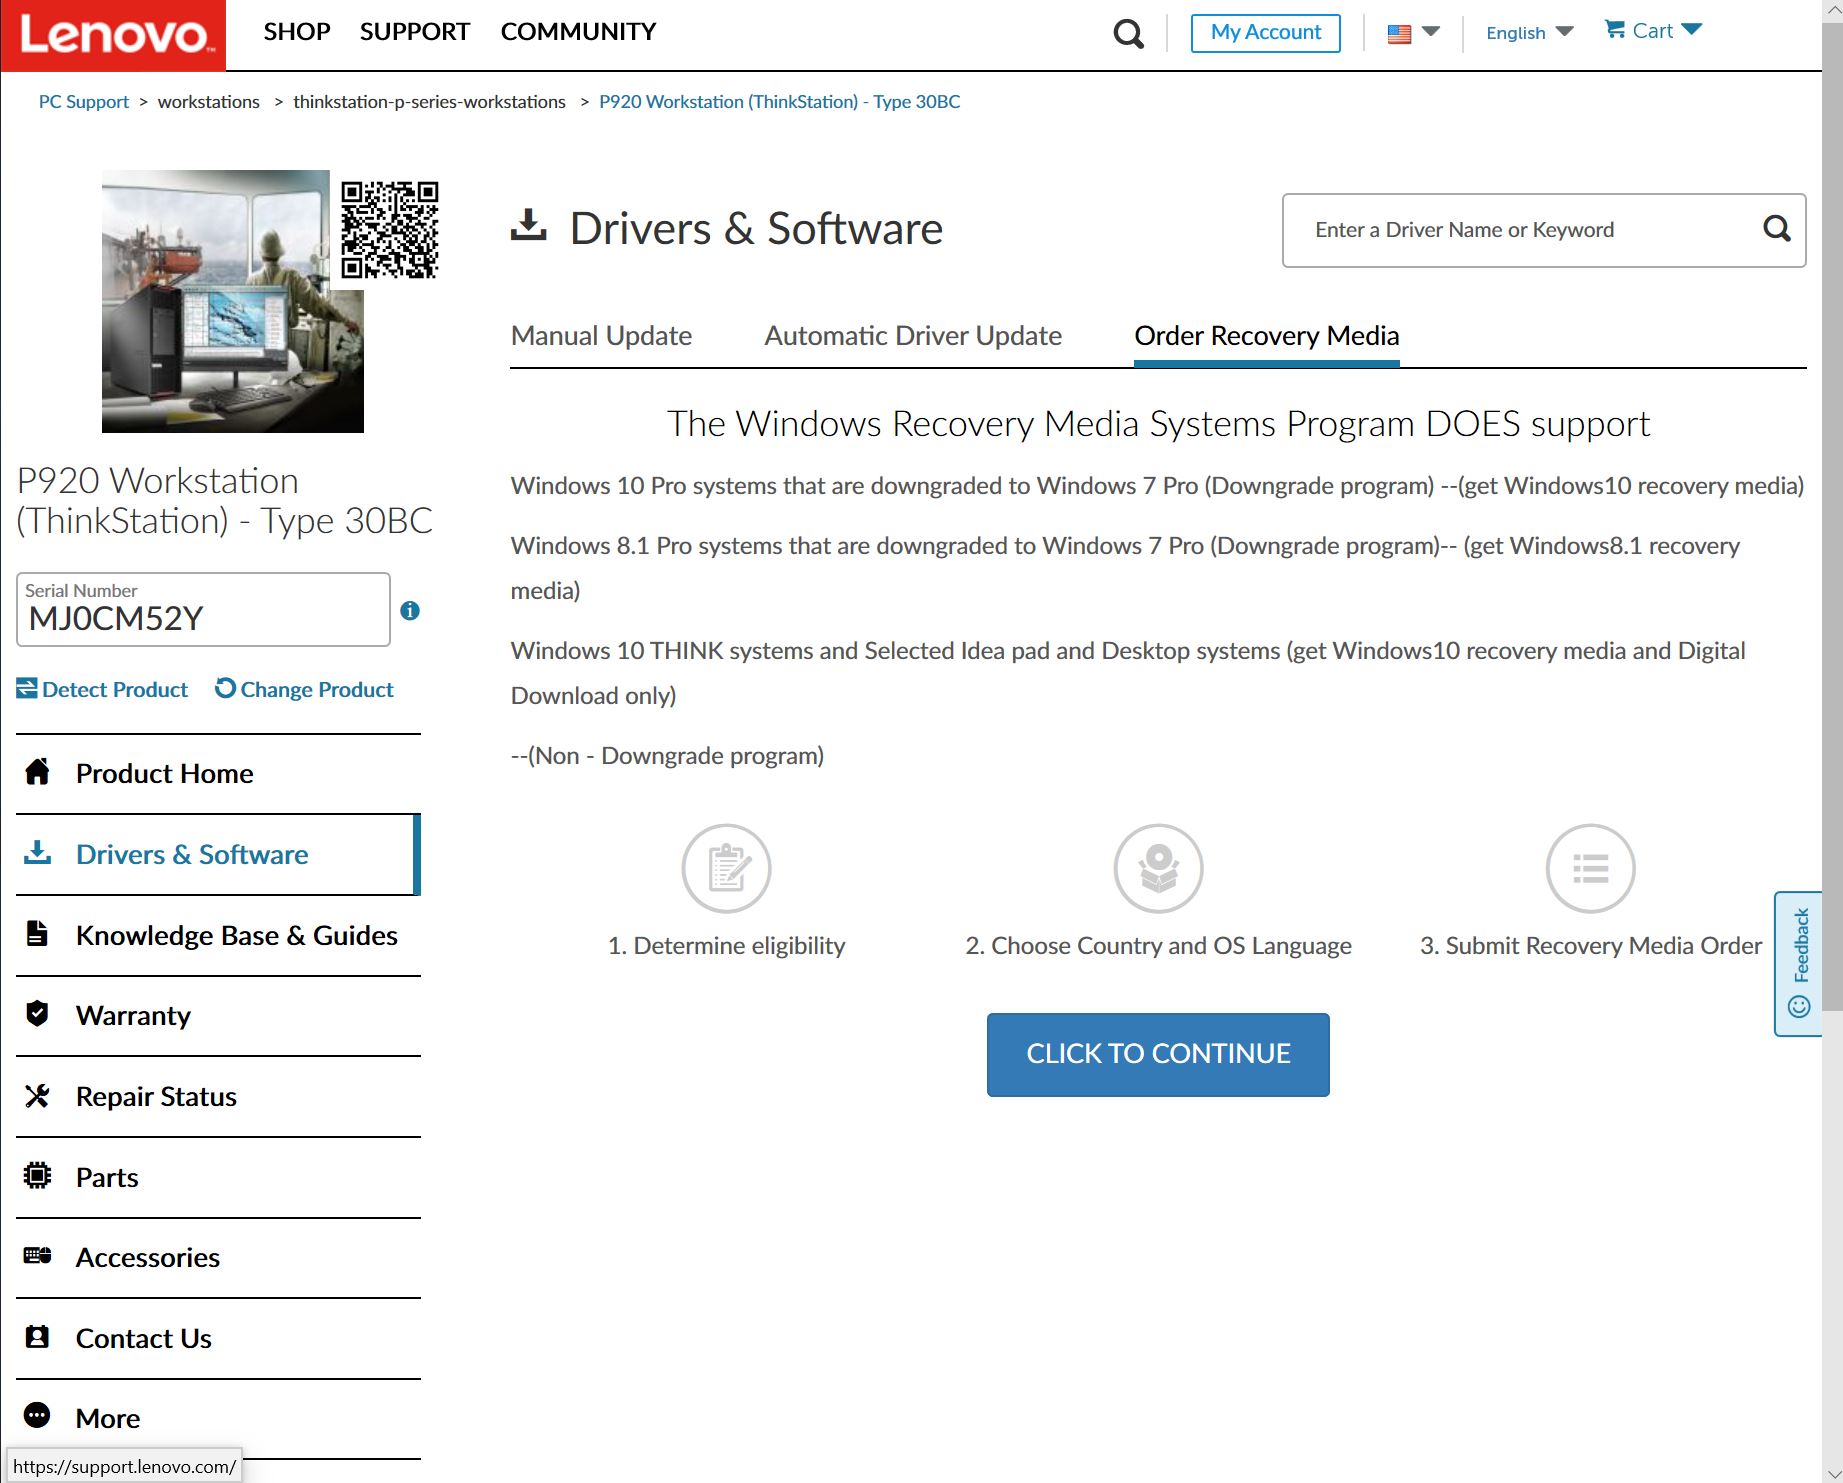Click the Determine eligibility clipboard icon
The width and height of the screenshot is (1843, 1483).
tap(726, 869)
